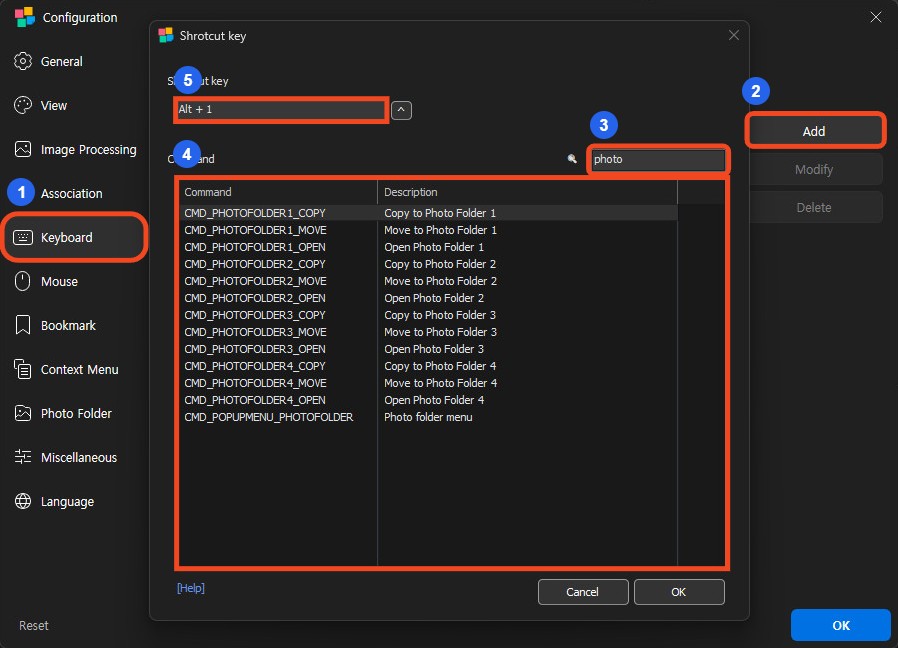
Task: Expand the shortcut key caret button
Action: [401, 109]
